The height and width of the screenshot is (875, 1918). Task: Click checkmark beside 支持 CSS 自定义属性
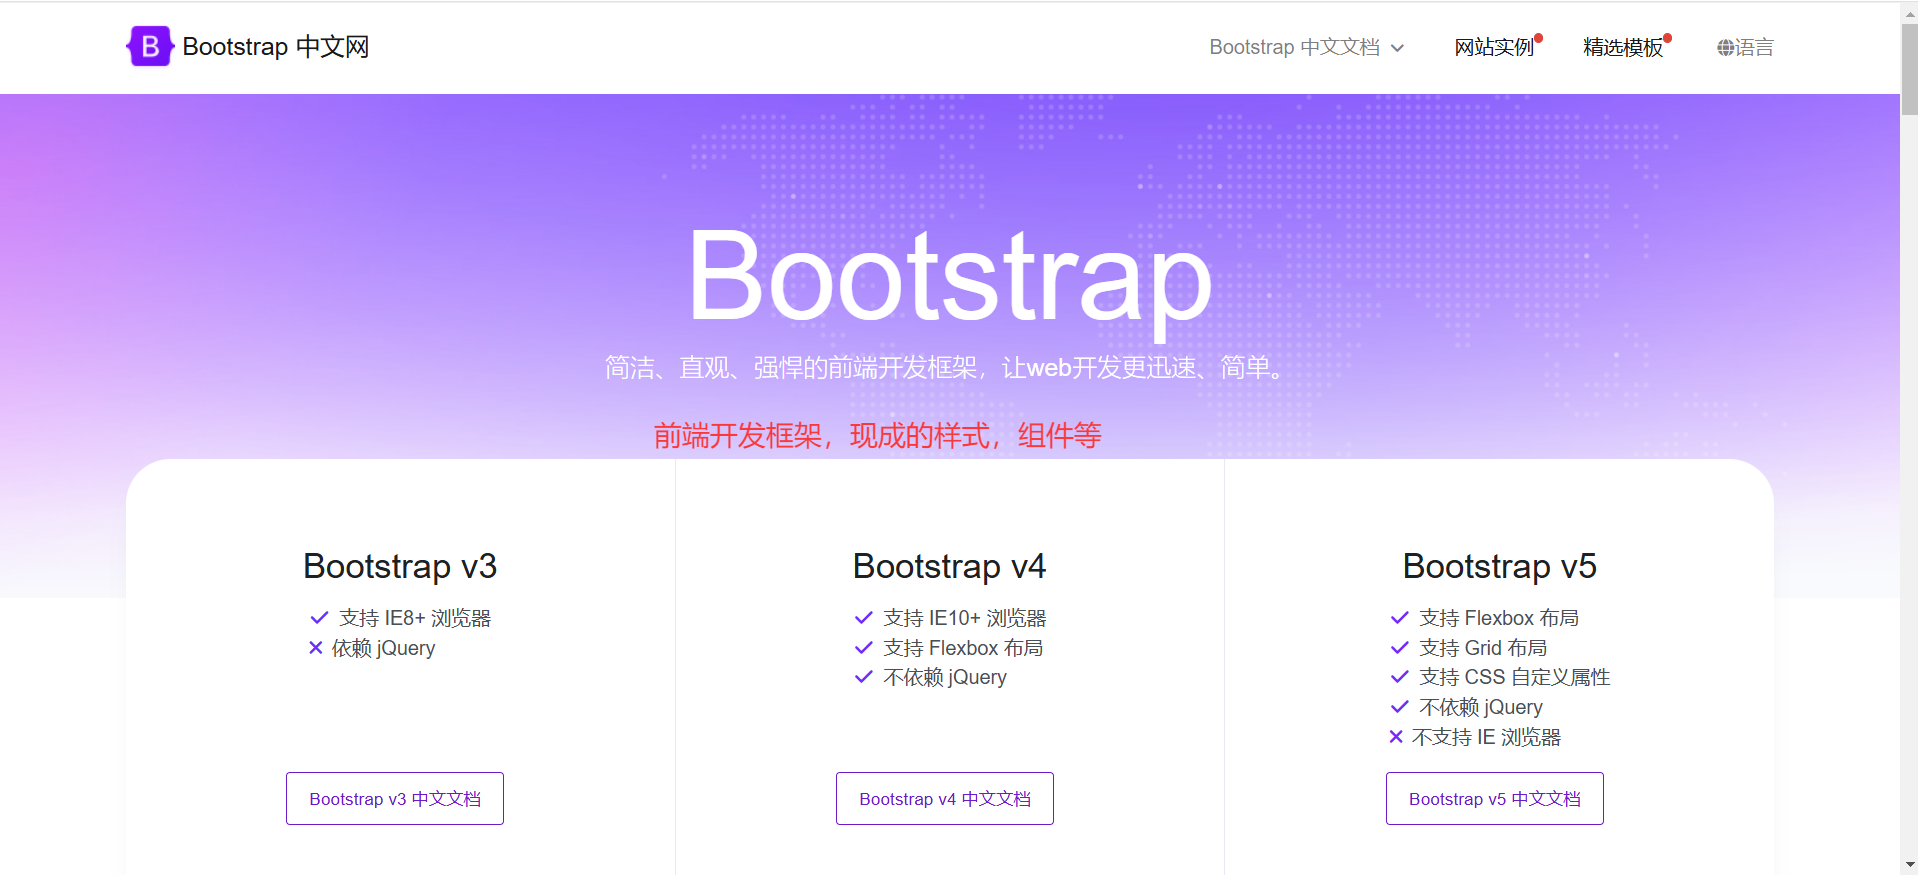[x=1400, y=677]
